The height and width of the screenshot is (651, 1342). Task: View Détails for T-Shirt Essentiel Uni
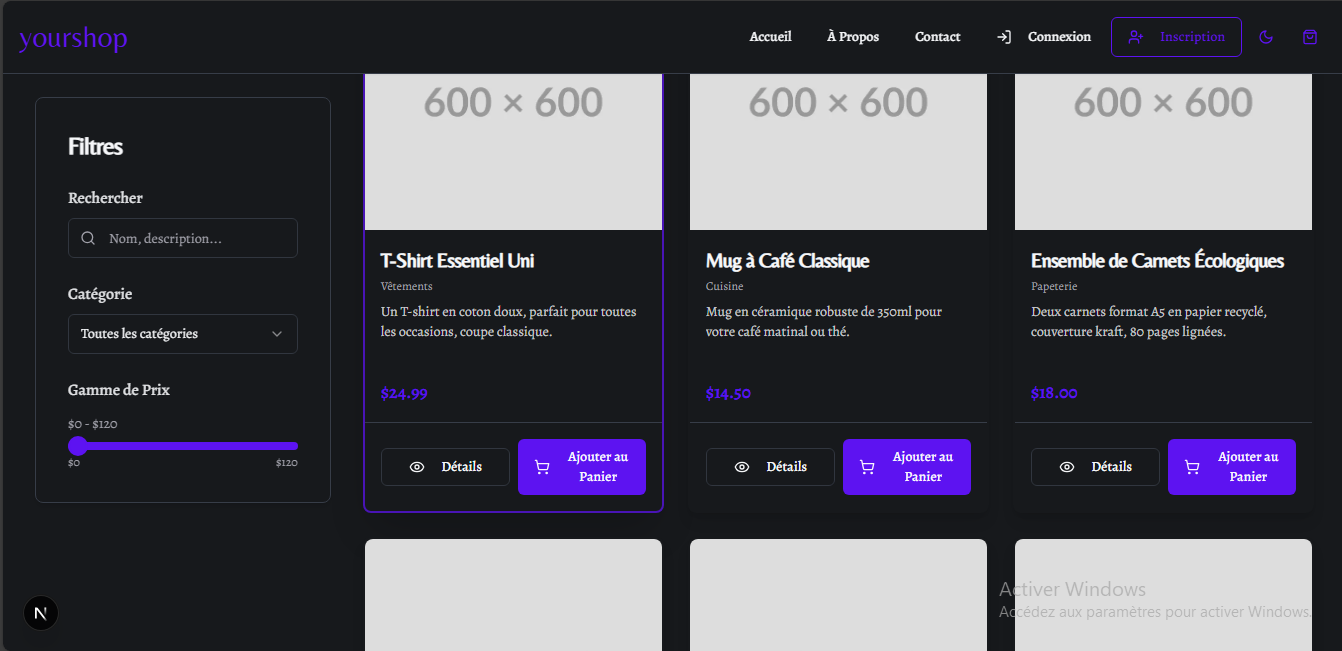click(x=445, y=467)
